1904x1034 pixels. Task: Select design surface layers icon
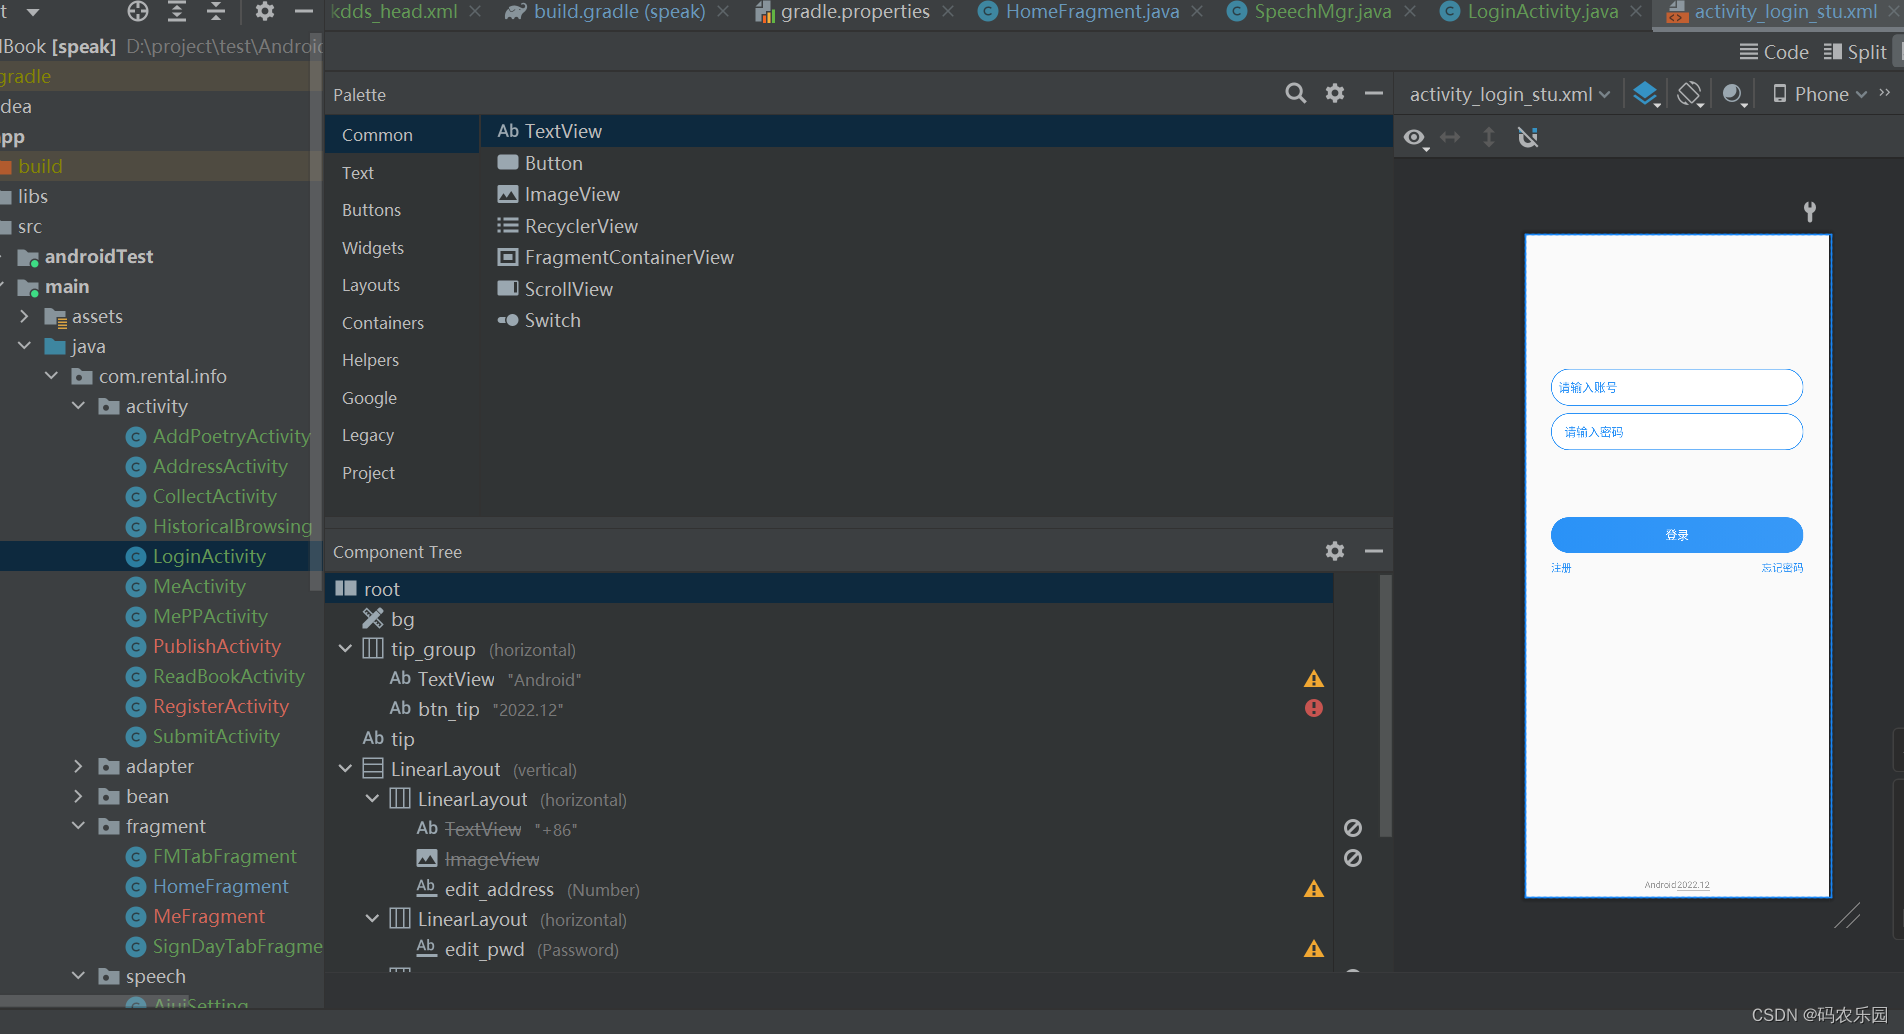point(1646,94)
